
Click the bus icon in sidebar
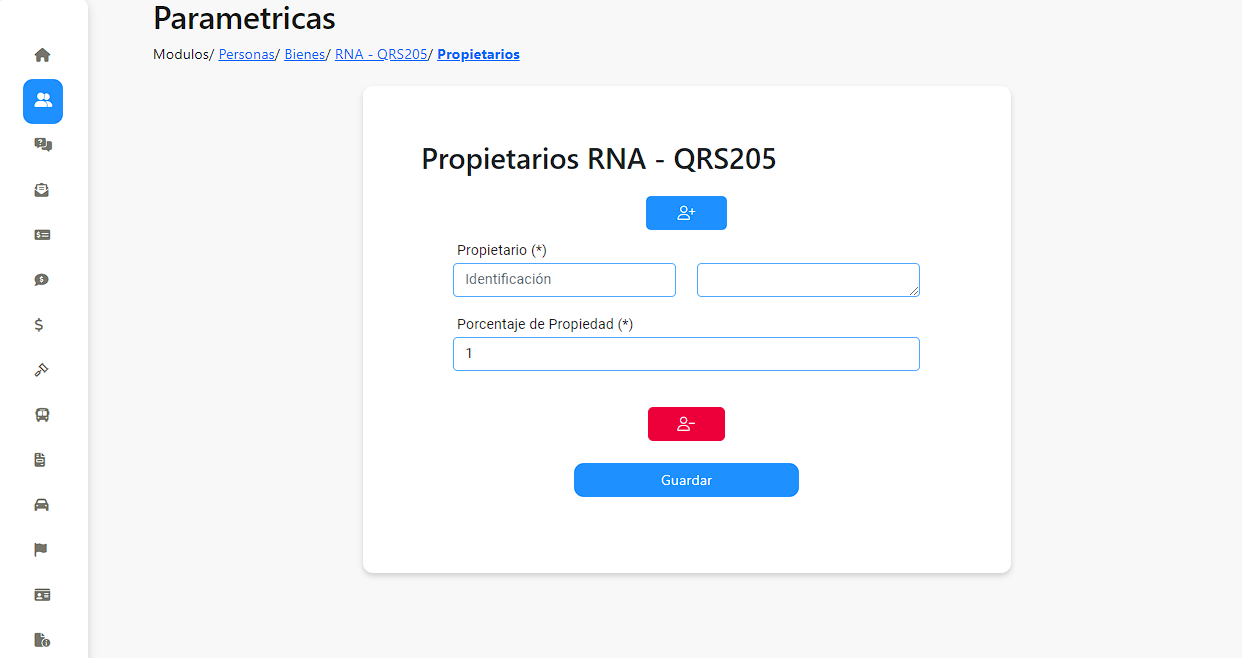[x=42, y=415]
